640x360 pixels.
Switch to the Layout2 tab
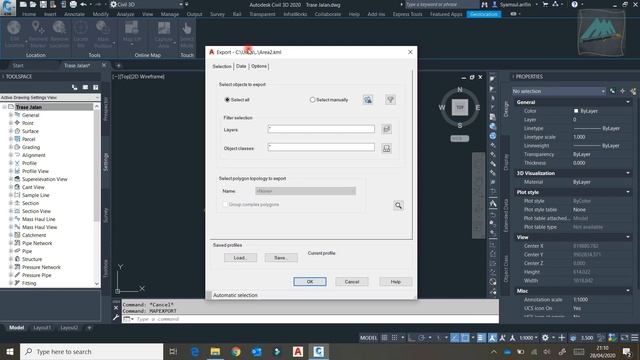point(69,327)
